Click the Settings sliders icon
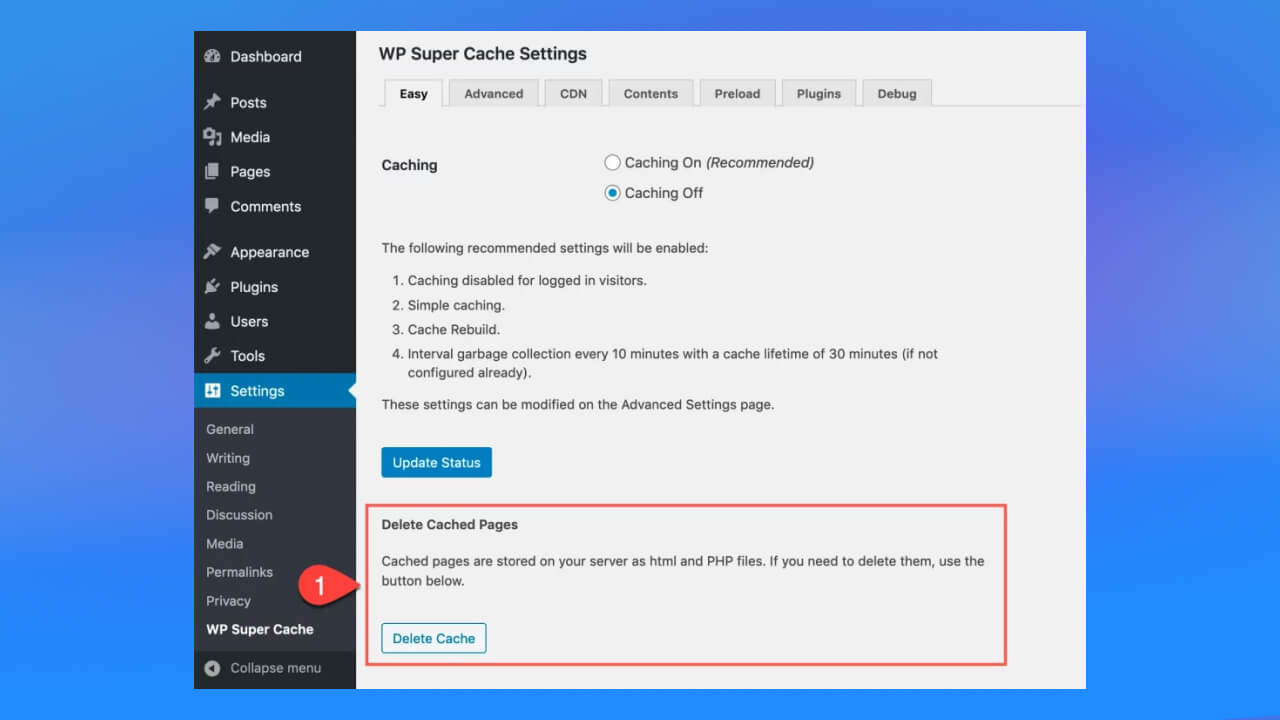Screen dimensions: 1280x720 [212, 391]
